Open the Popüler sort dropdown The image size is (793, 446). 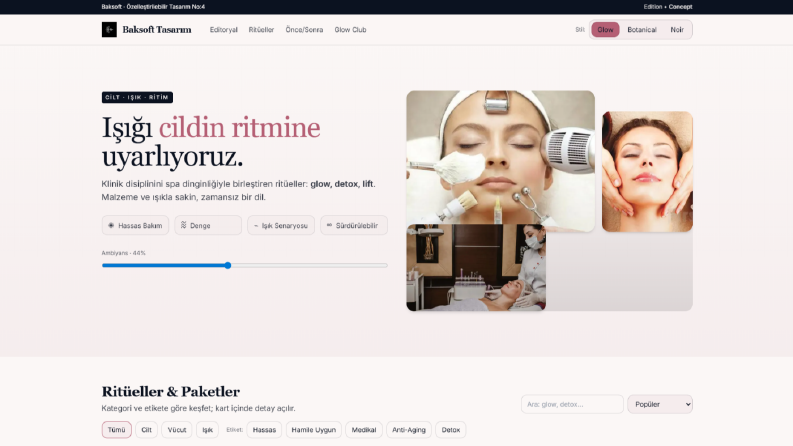660,405
